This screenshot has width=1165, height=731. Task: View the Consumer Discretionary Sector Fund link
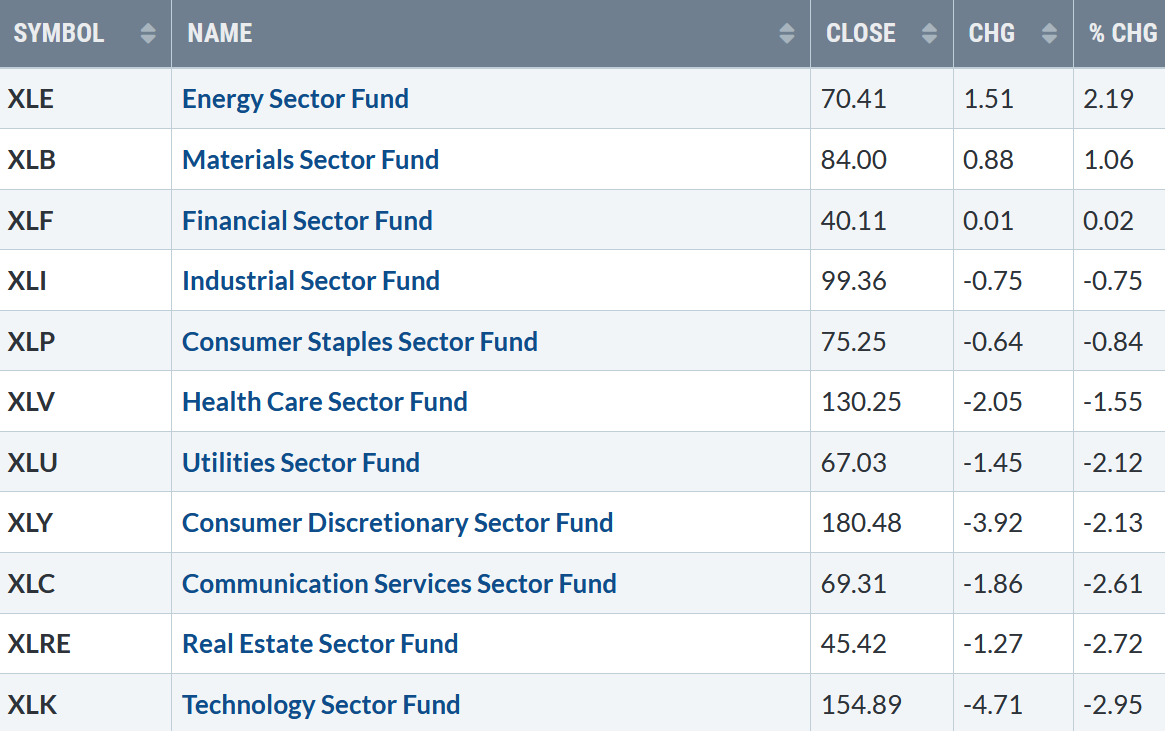point(397,523)
